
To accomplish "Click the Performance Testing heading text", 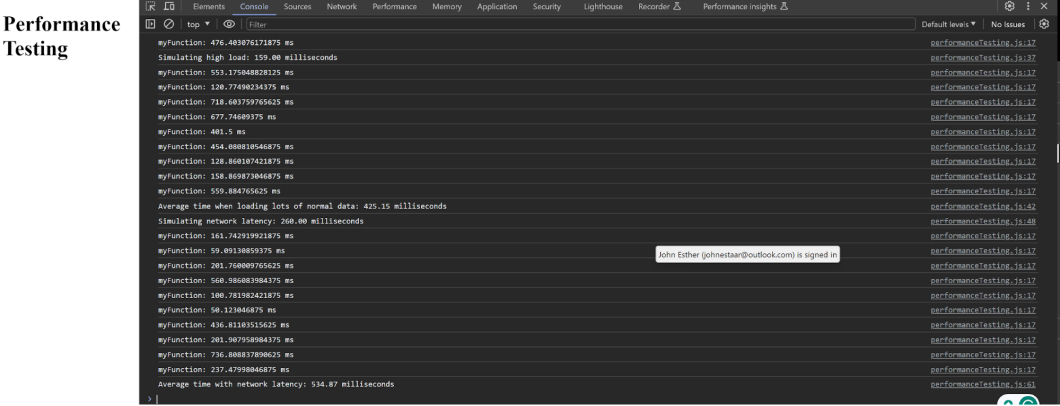I will point(62,36).
